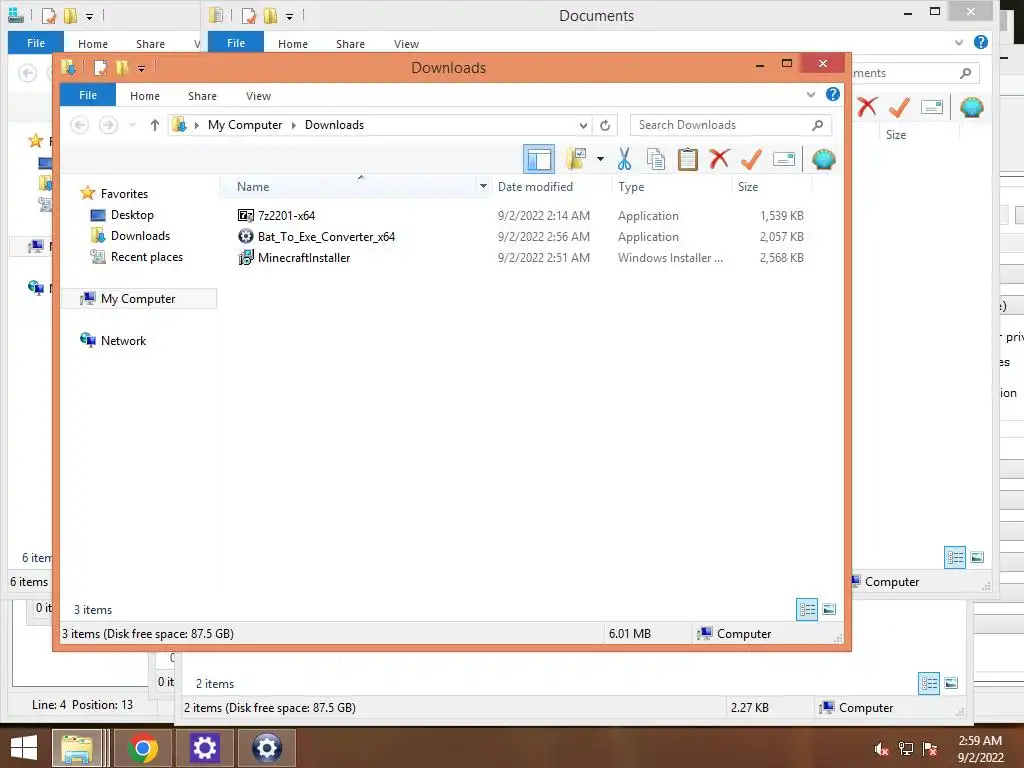Select Favorites in the navigation pane
1024x768 pixels.
point(114,193)
